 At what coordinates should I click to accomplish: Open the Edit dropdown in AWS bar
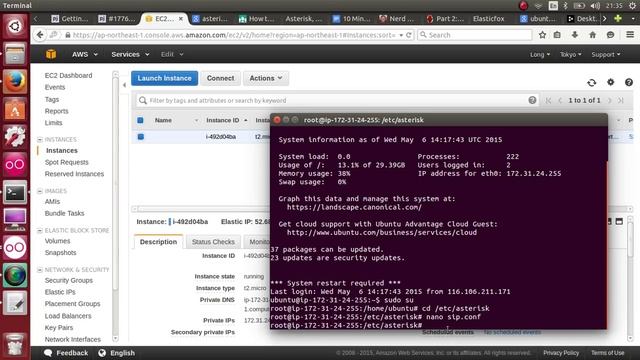click(x=172, y=54)
